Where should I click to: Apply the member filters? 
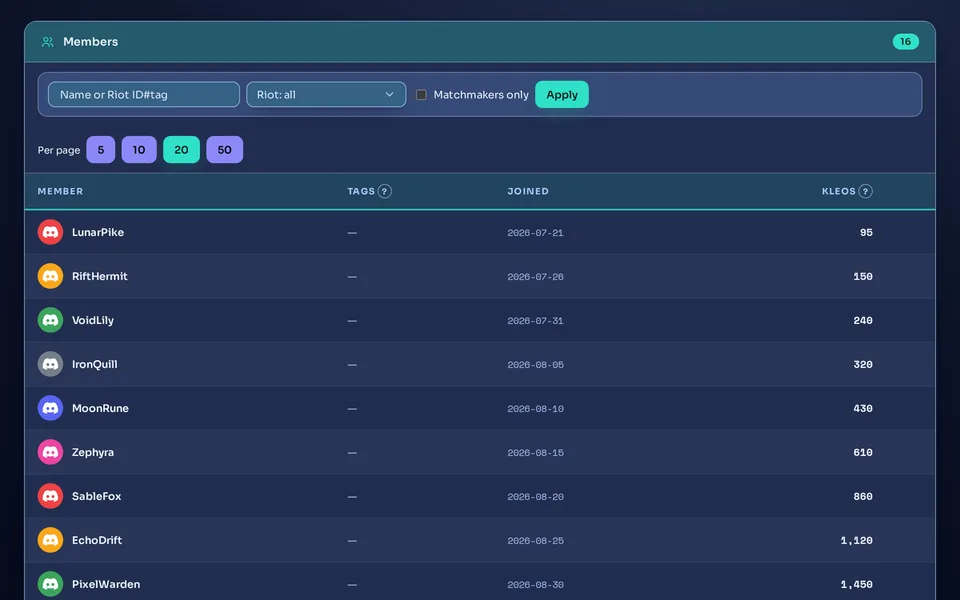tap(562, 94)
